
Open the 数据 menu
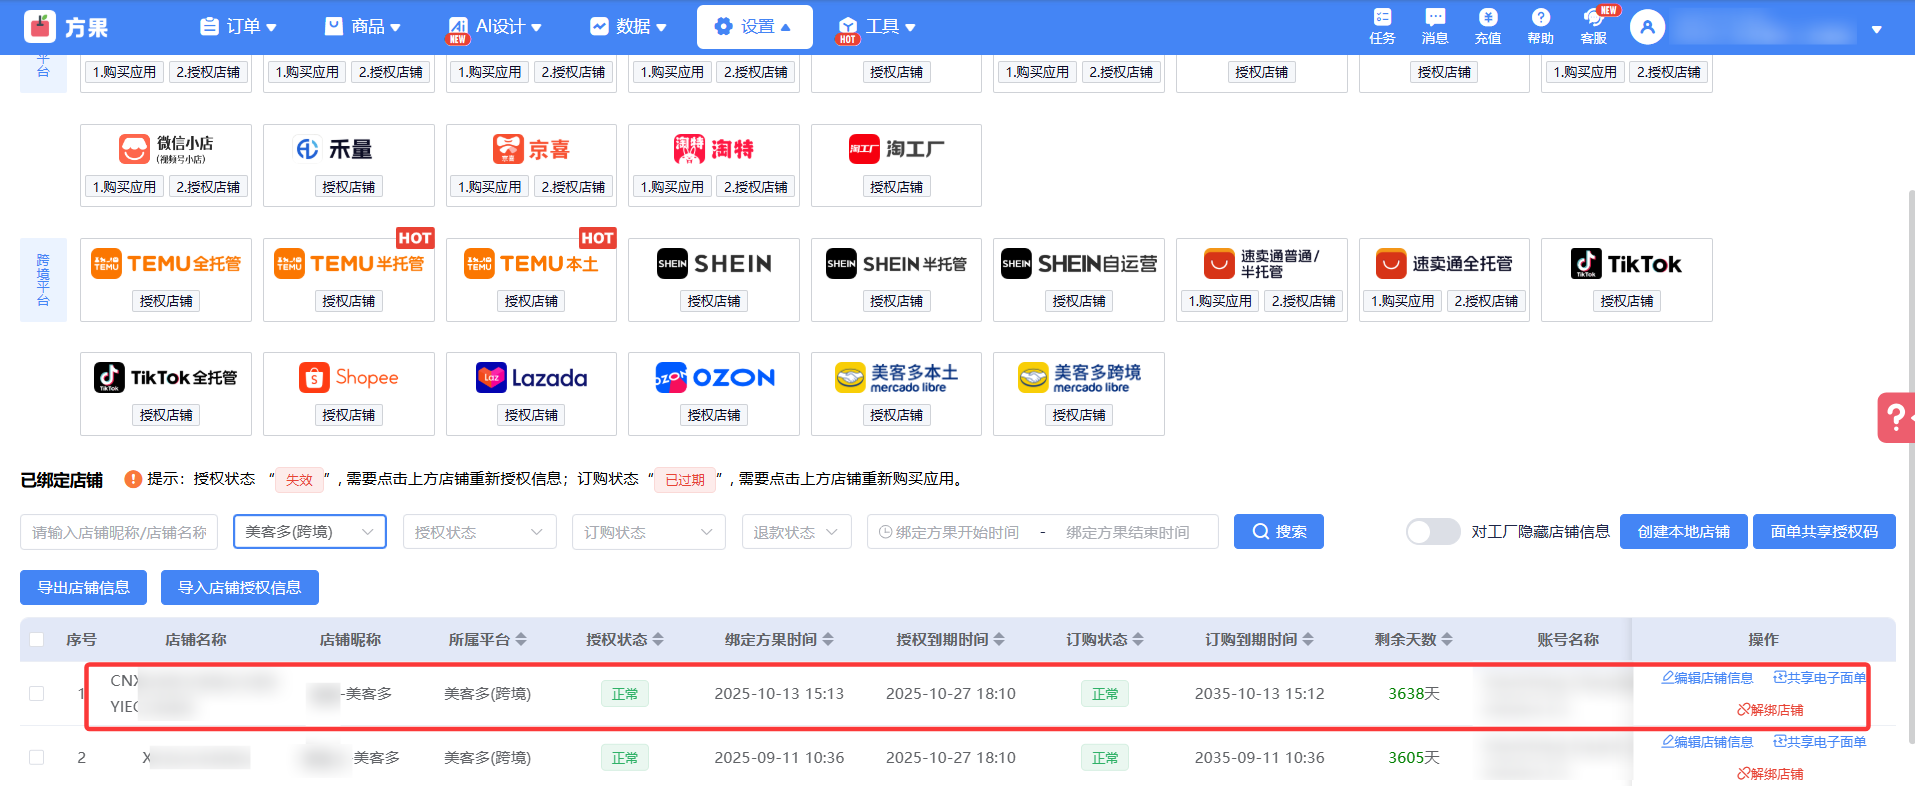pos(628,27)
